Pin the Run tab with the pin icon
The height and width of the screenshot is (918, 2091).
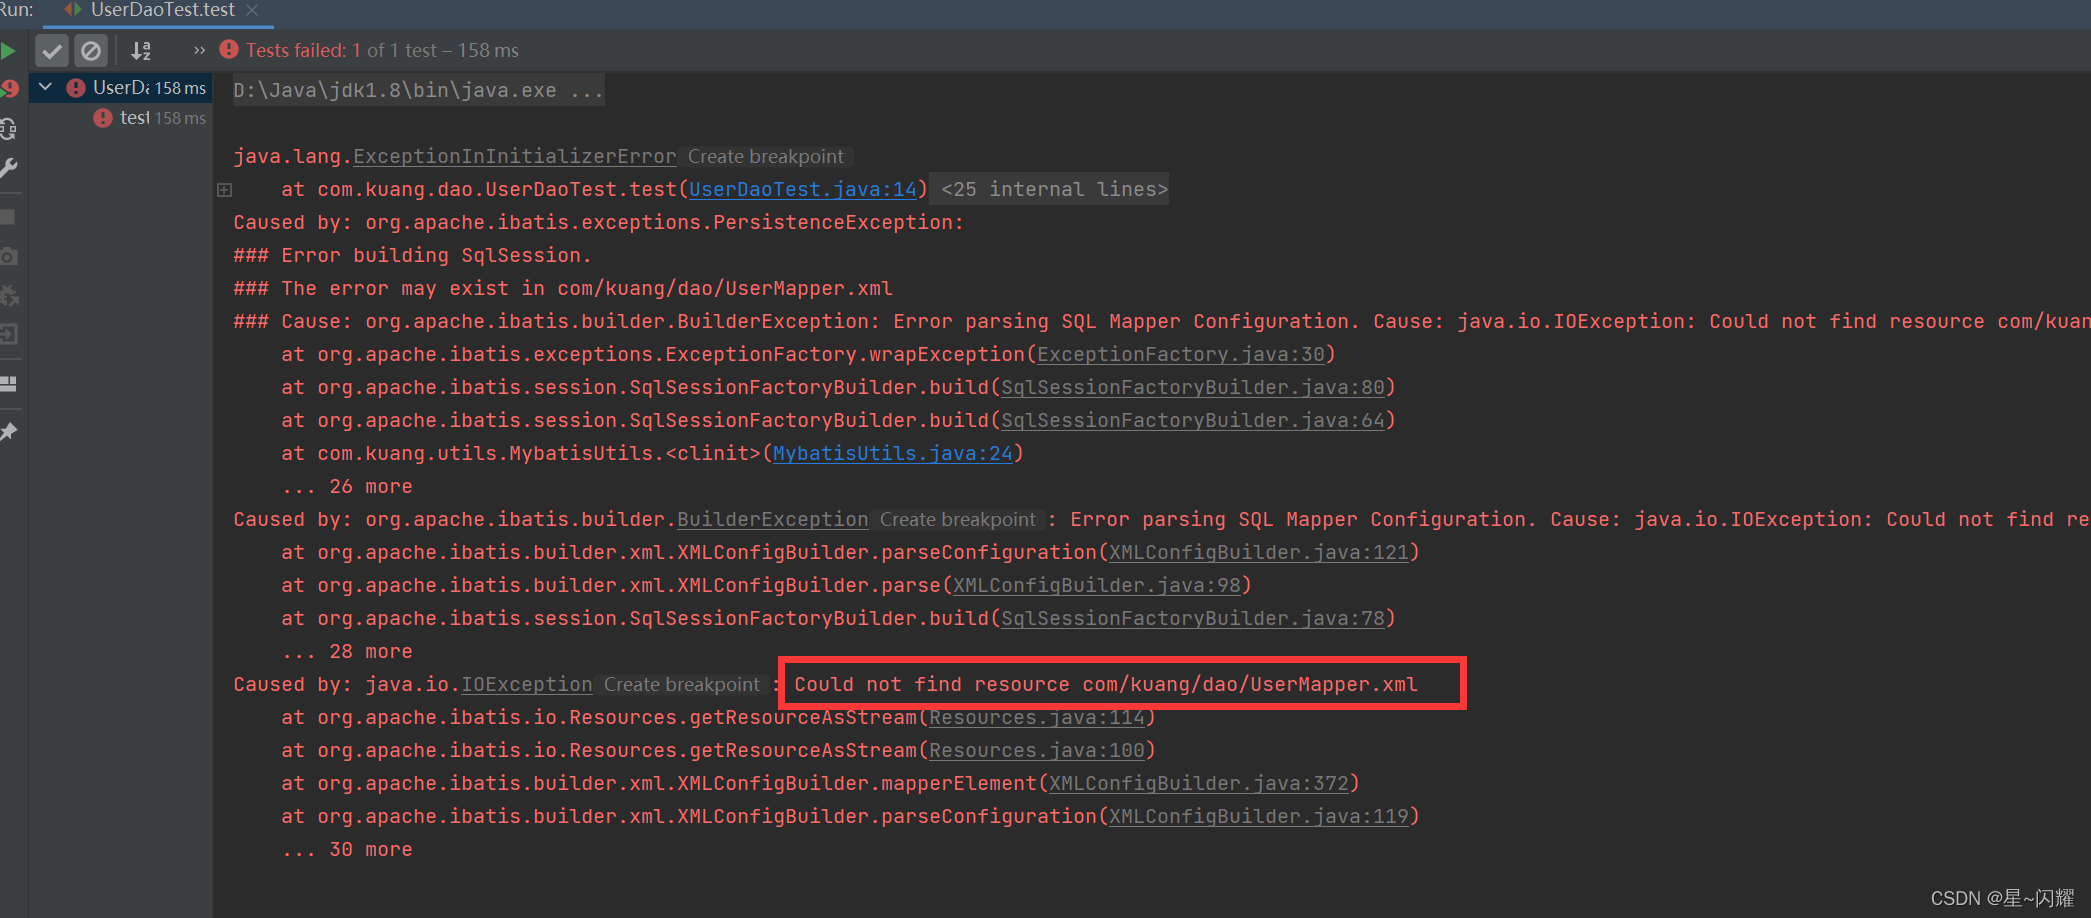pyautogui.click(x=8, y=431)
